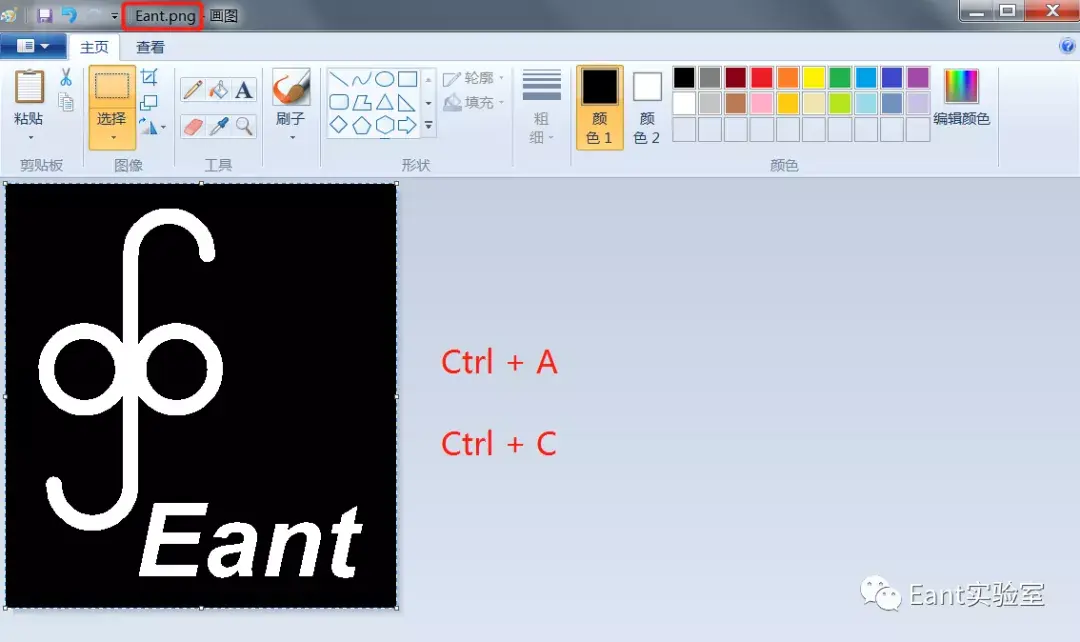Pick the orange color swatch

point(788,77)
